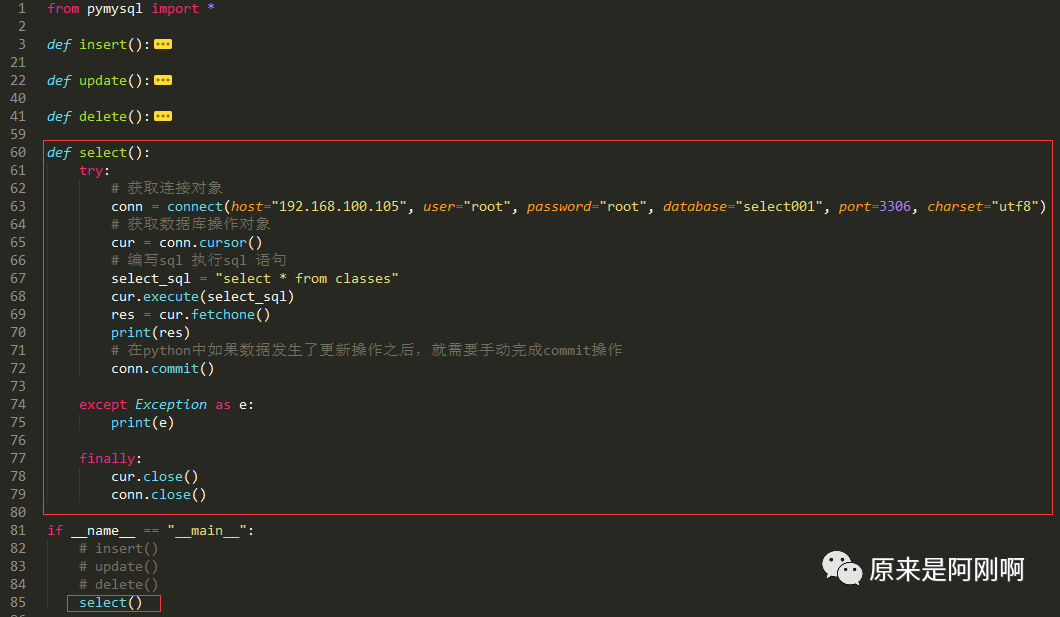This screenshot has height=617, width=1060.
Task: Click the 'select()' call on line 85
Action: (111, 602)
